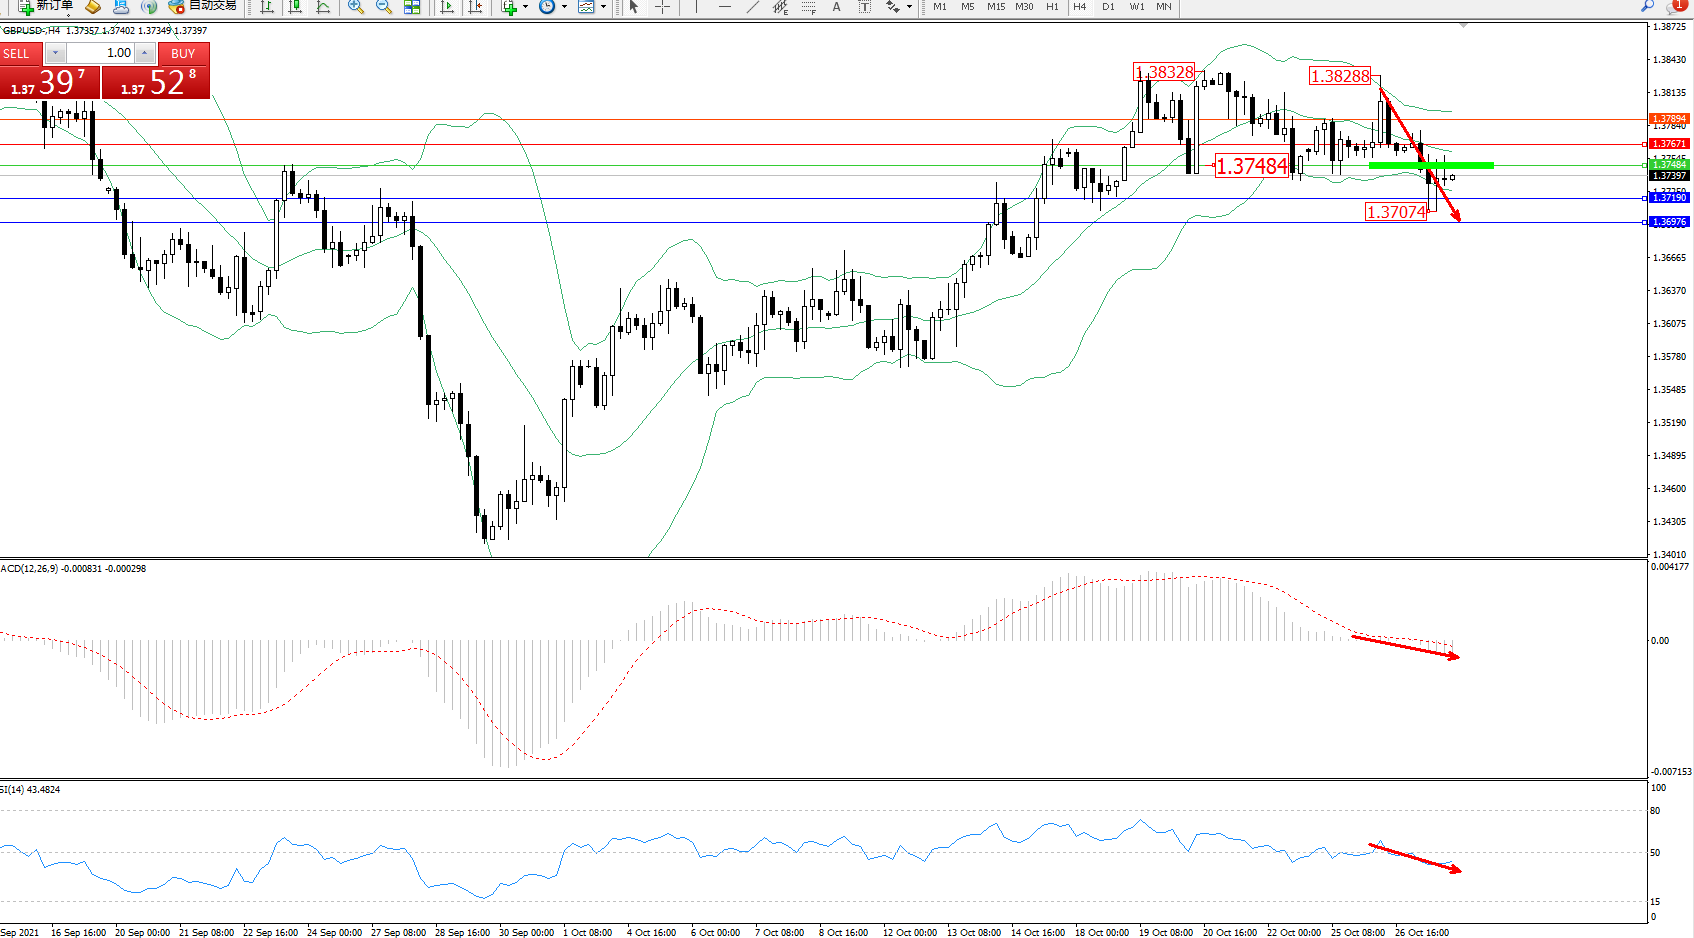Select the text label tool
Viewport: 1694px width, 938px height.
(837, 7)
